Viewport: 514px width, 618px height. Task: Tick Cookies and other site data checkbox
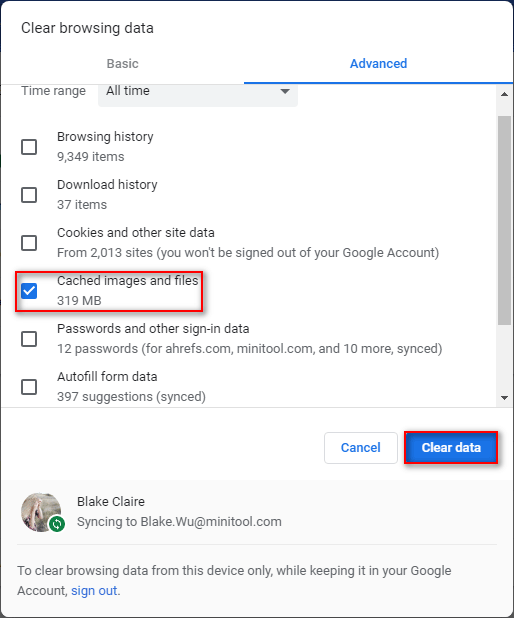[x=29, y=243]
